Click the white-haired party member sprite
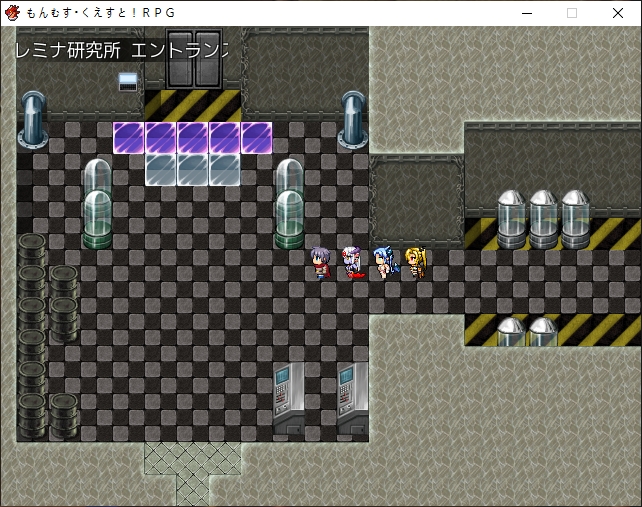Screen dimensions: 642x507 (x=352, y=263)
